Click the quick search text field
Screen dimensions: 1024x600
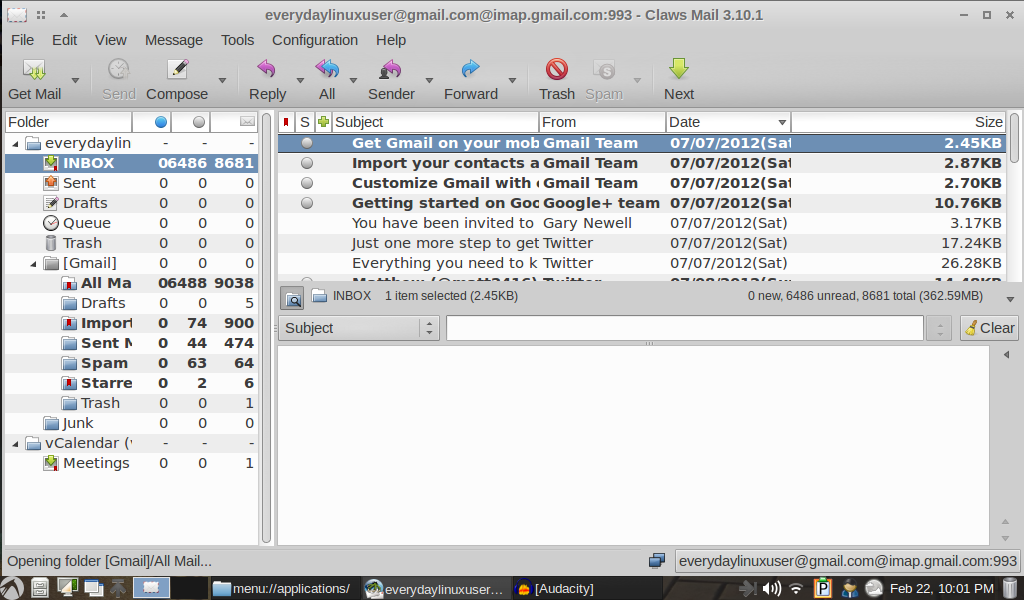coord(684,328)
